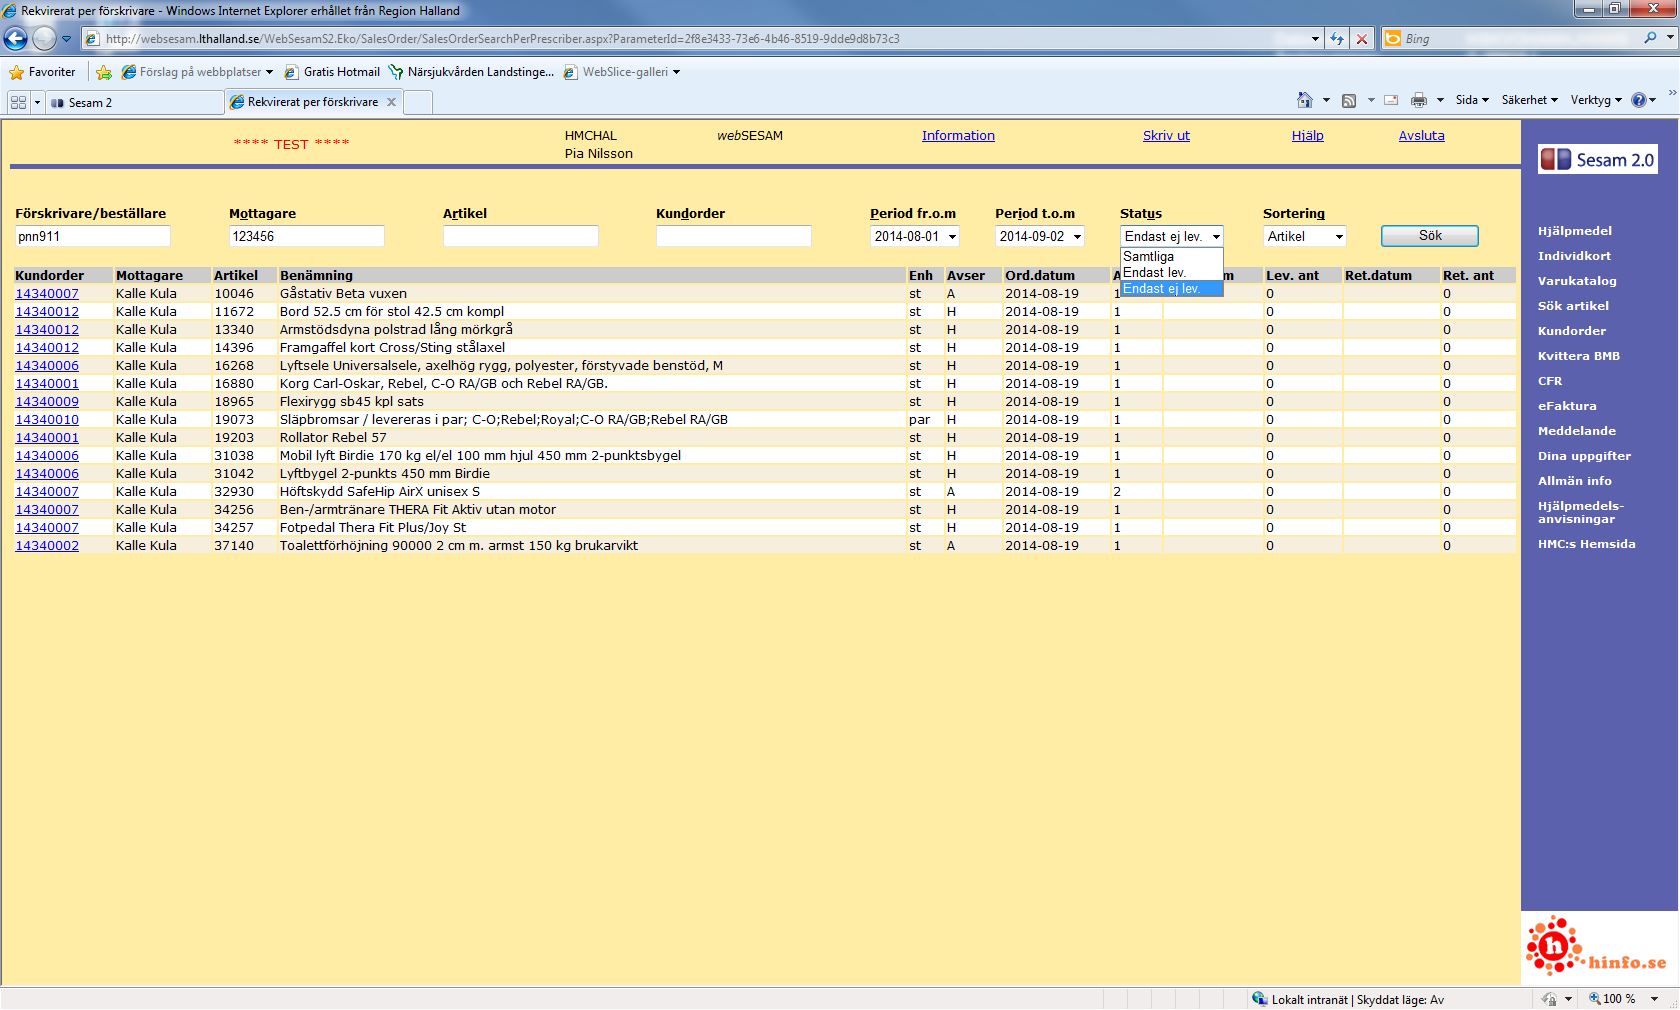
Task: Expand the Verktyg menu
Action: tap(1596, 100)
